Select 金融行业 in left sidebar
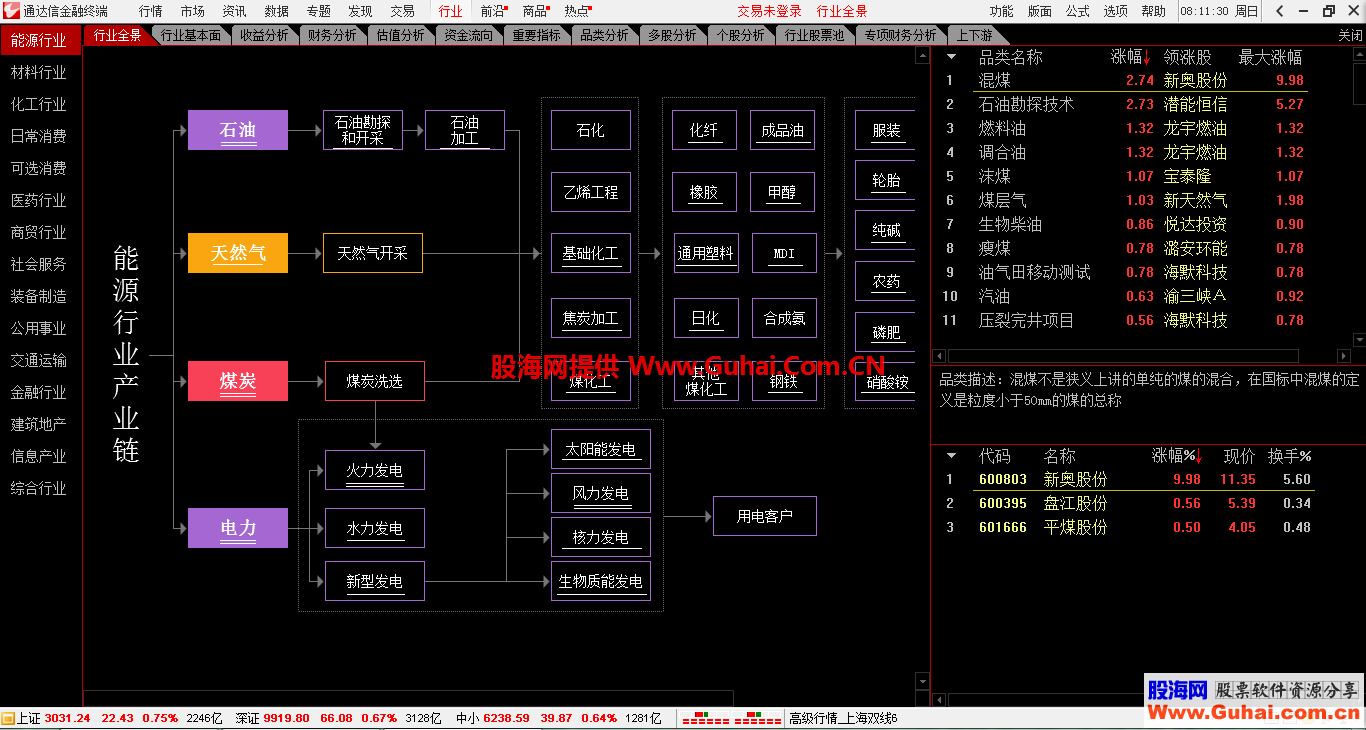This screenshot has height=730, width=1366. pyautogui.click(x=39, y=392)
